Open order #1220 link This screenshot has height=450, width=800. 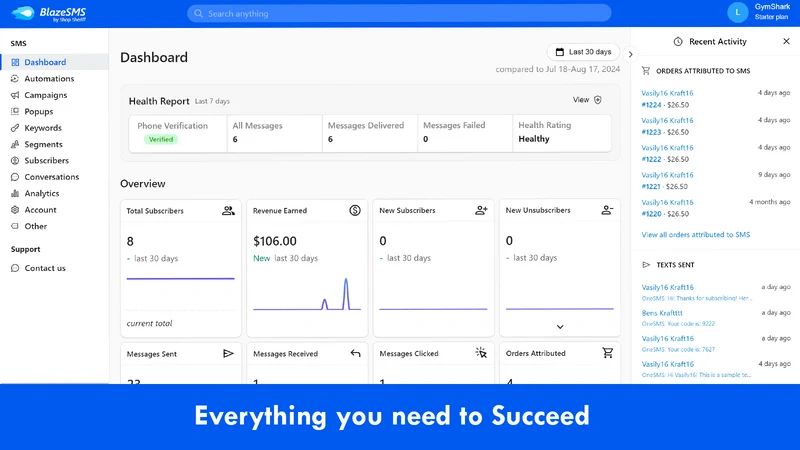tap(652, 214)
